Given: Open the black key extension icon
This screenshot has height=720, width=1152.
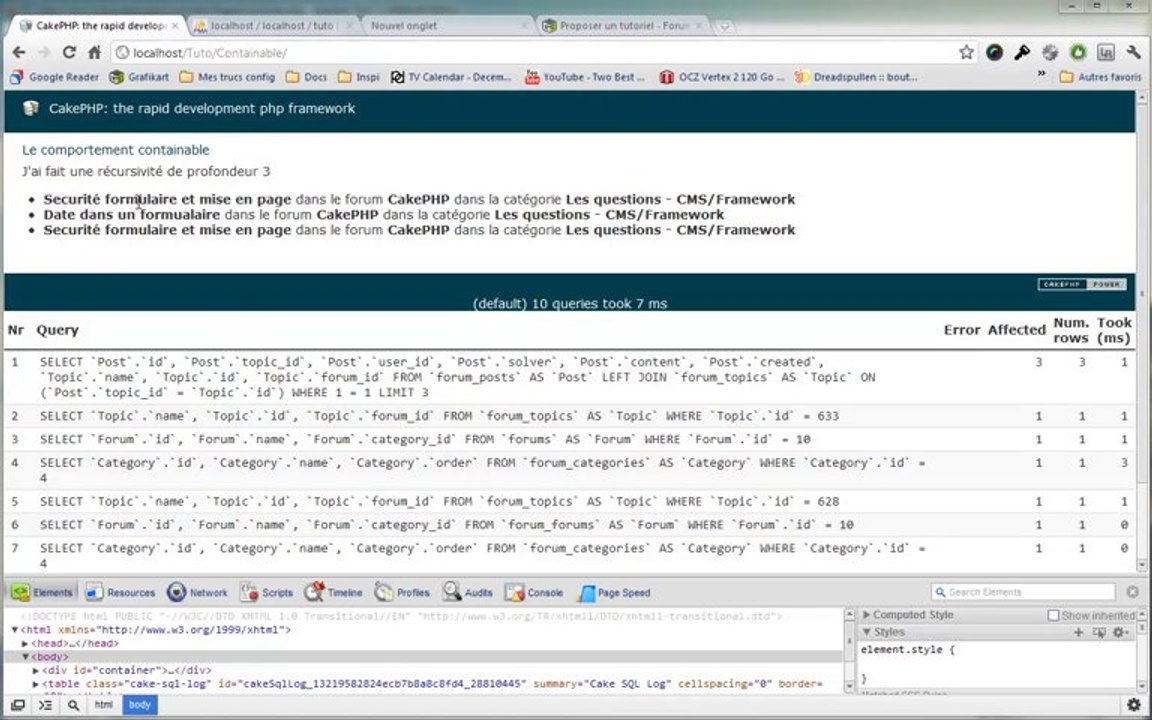Looking at the screenshot, I should tap(1022, 52).
